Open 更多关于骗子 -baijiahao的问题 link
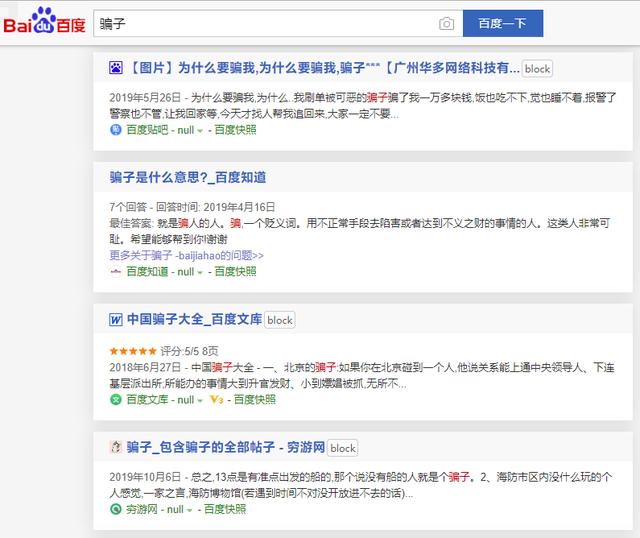The height and width of the screenshot is (538, 640). 187,256
